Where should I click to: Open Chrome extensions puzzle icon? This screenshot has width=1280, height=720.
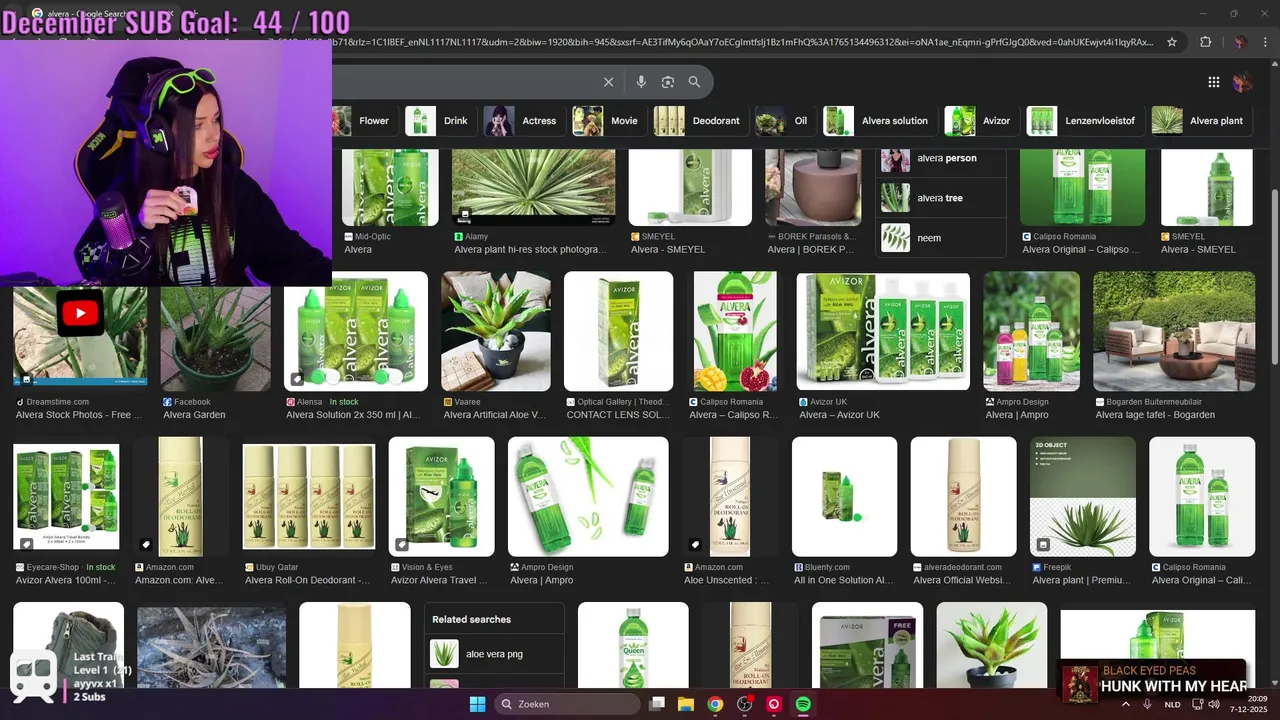tap(1205, 42)
